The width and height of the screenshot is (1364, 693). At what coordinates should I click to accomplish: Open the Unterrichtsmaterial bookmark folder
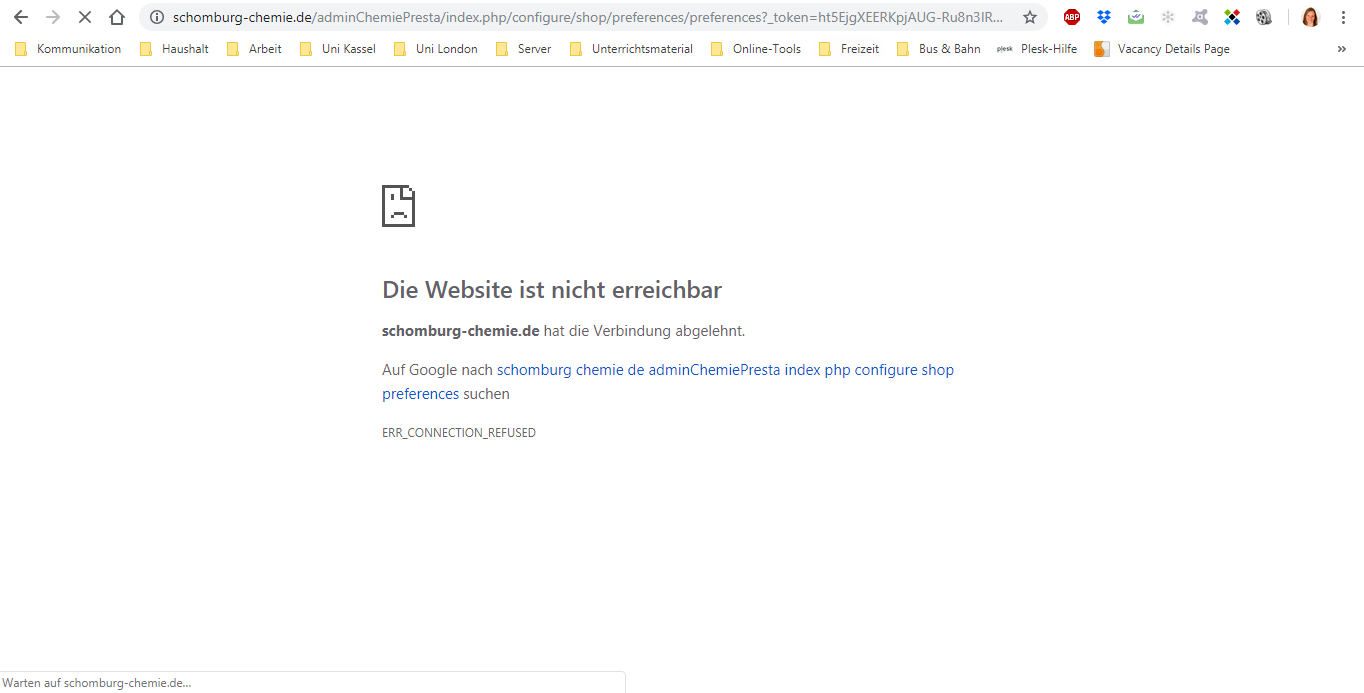[631, 49]
